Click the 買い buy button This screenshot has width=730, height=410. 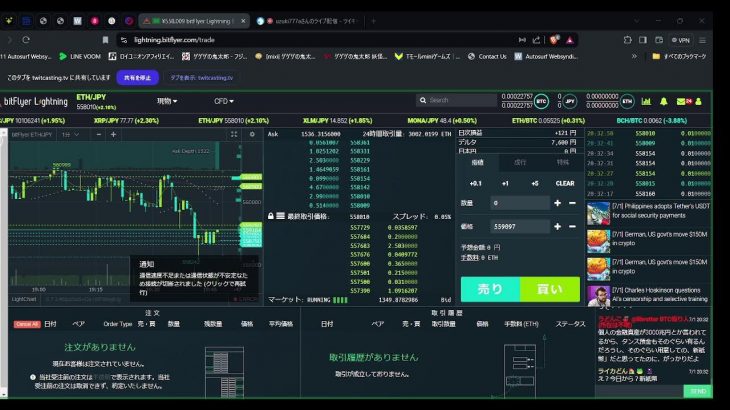click(550, 289)
